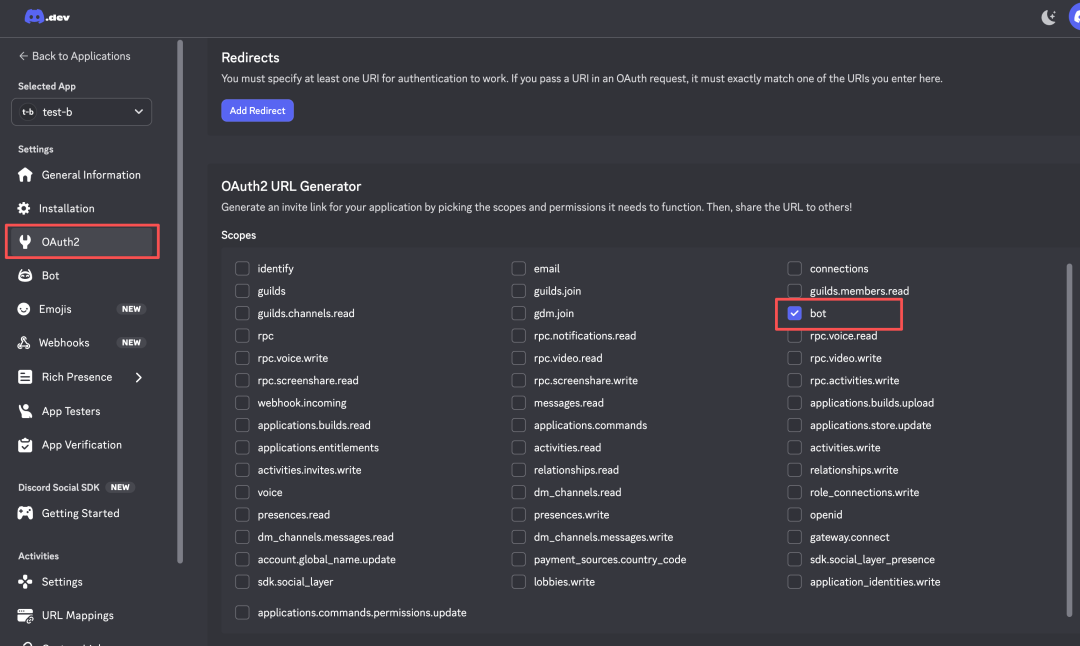Enable the identify scope checkbox
The height and width of the screenshot is (646, 1080).
pyautogui.click(x=242, y=268)
